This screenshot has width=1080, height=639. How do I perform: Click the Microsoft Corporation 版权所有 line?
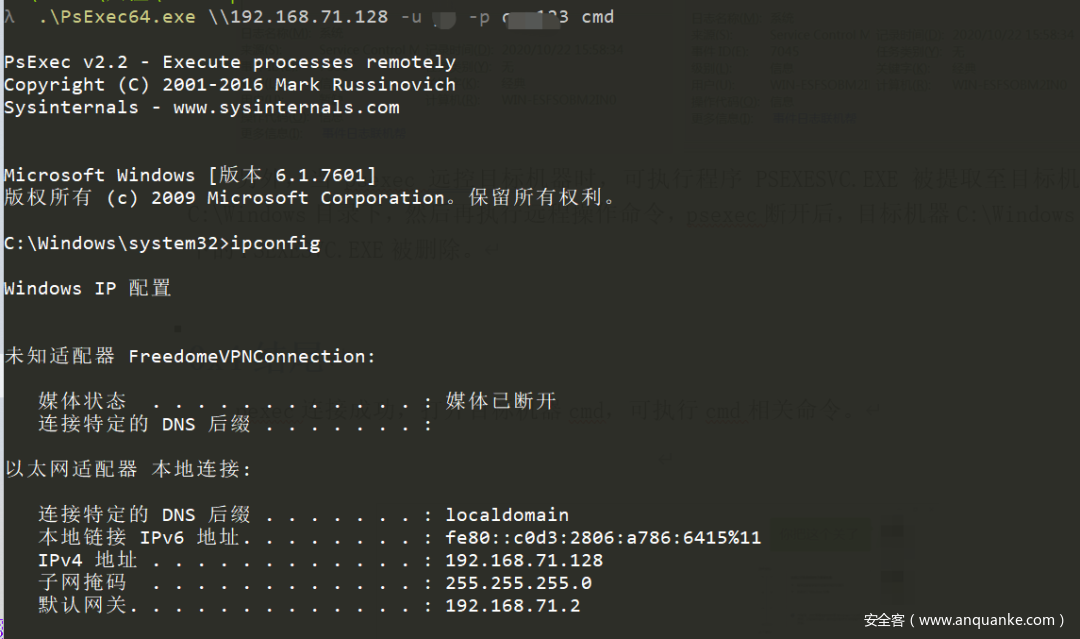[x=310, y=198]
